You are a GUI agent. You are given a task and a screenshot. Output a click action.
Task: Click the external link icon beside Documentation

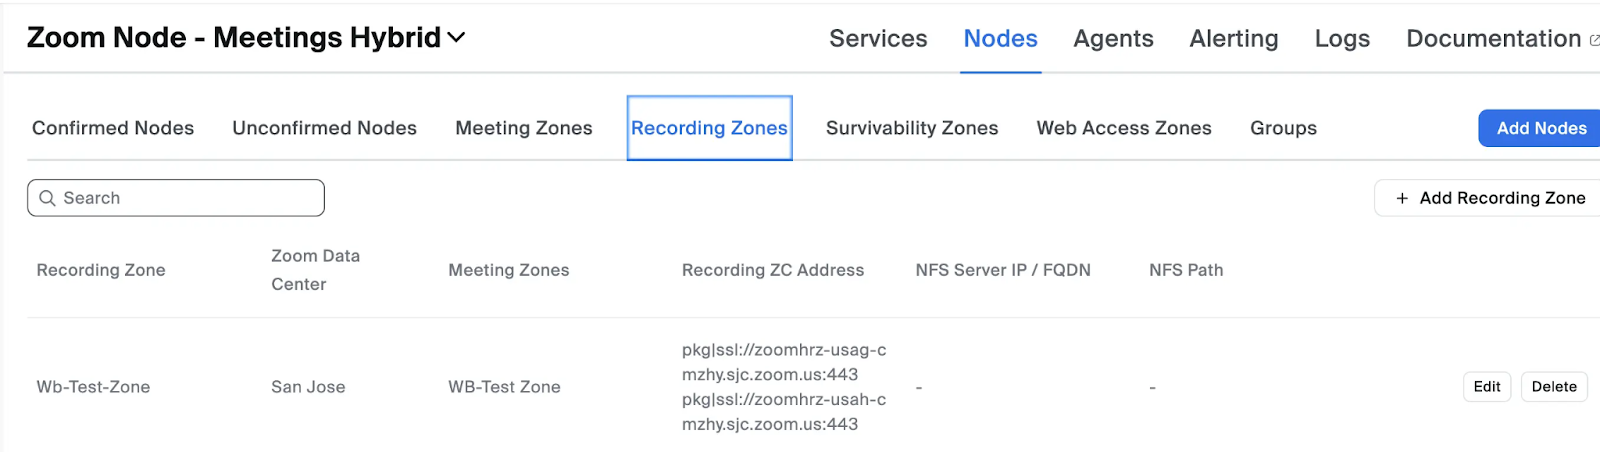1594,40
